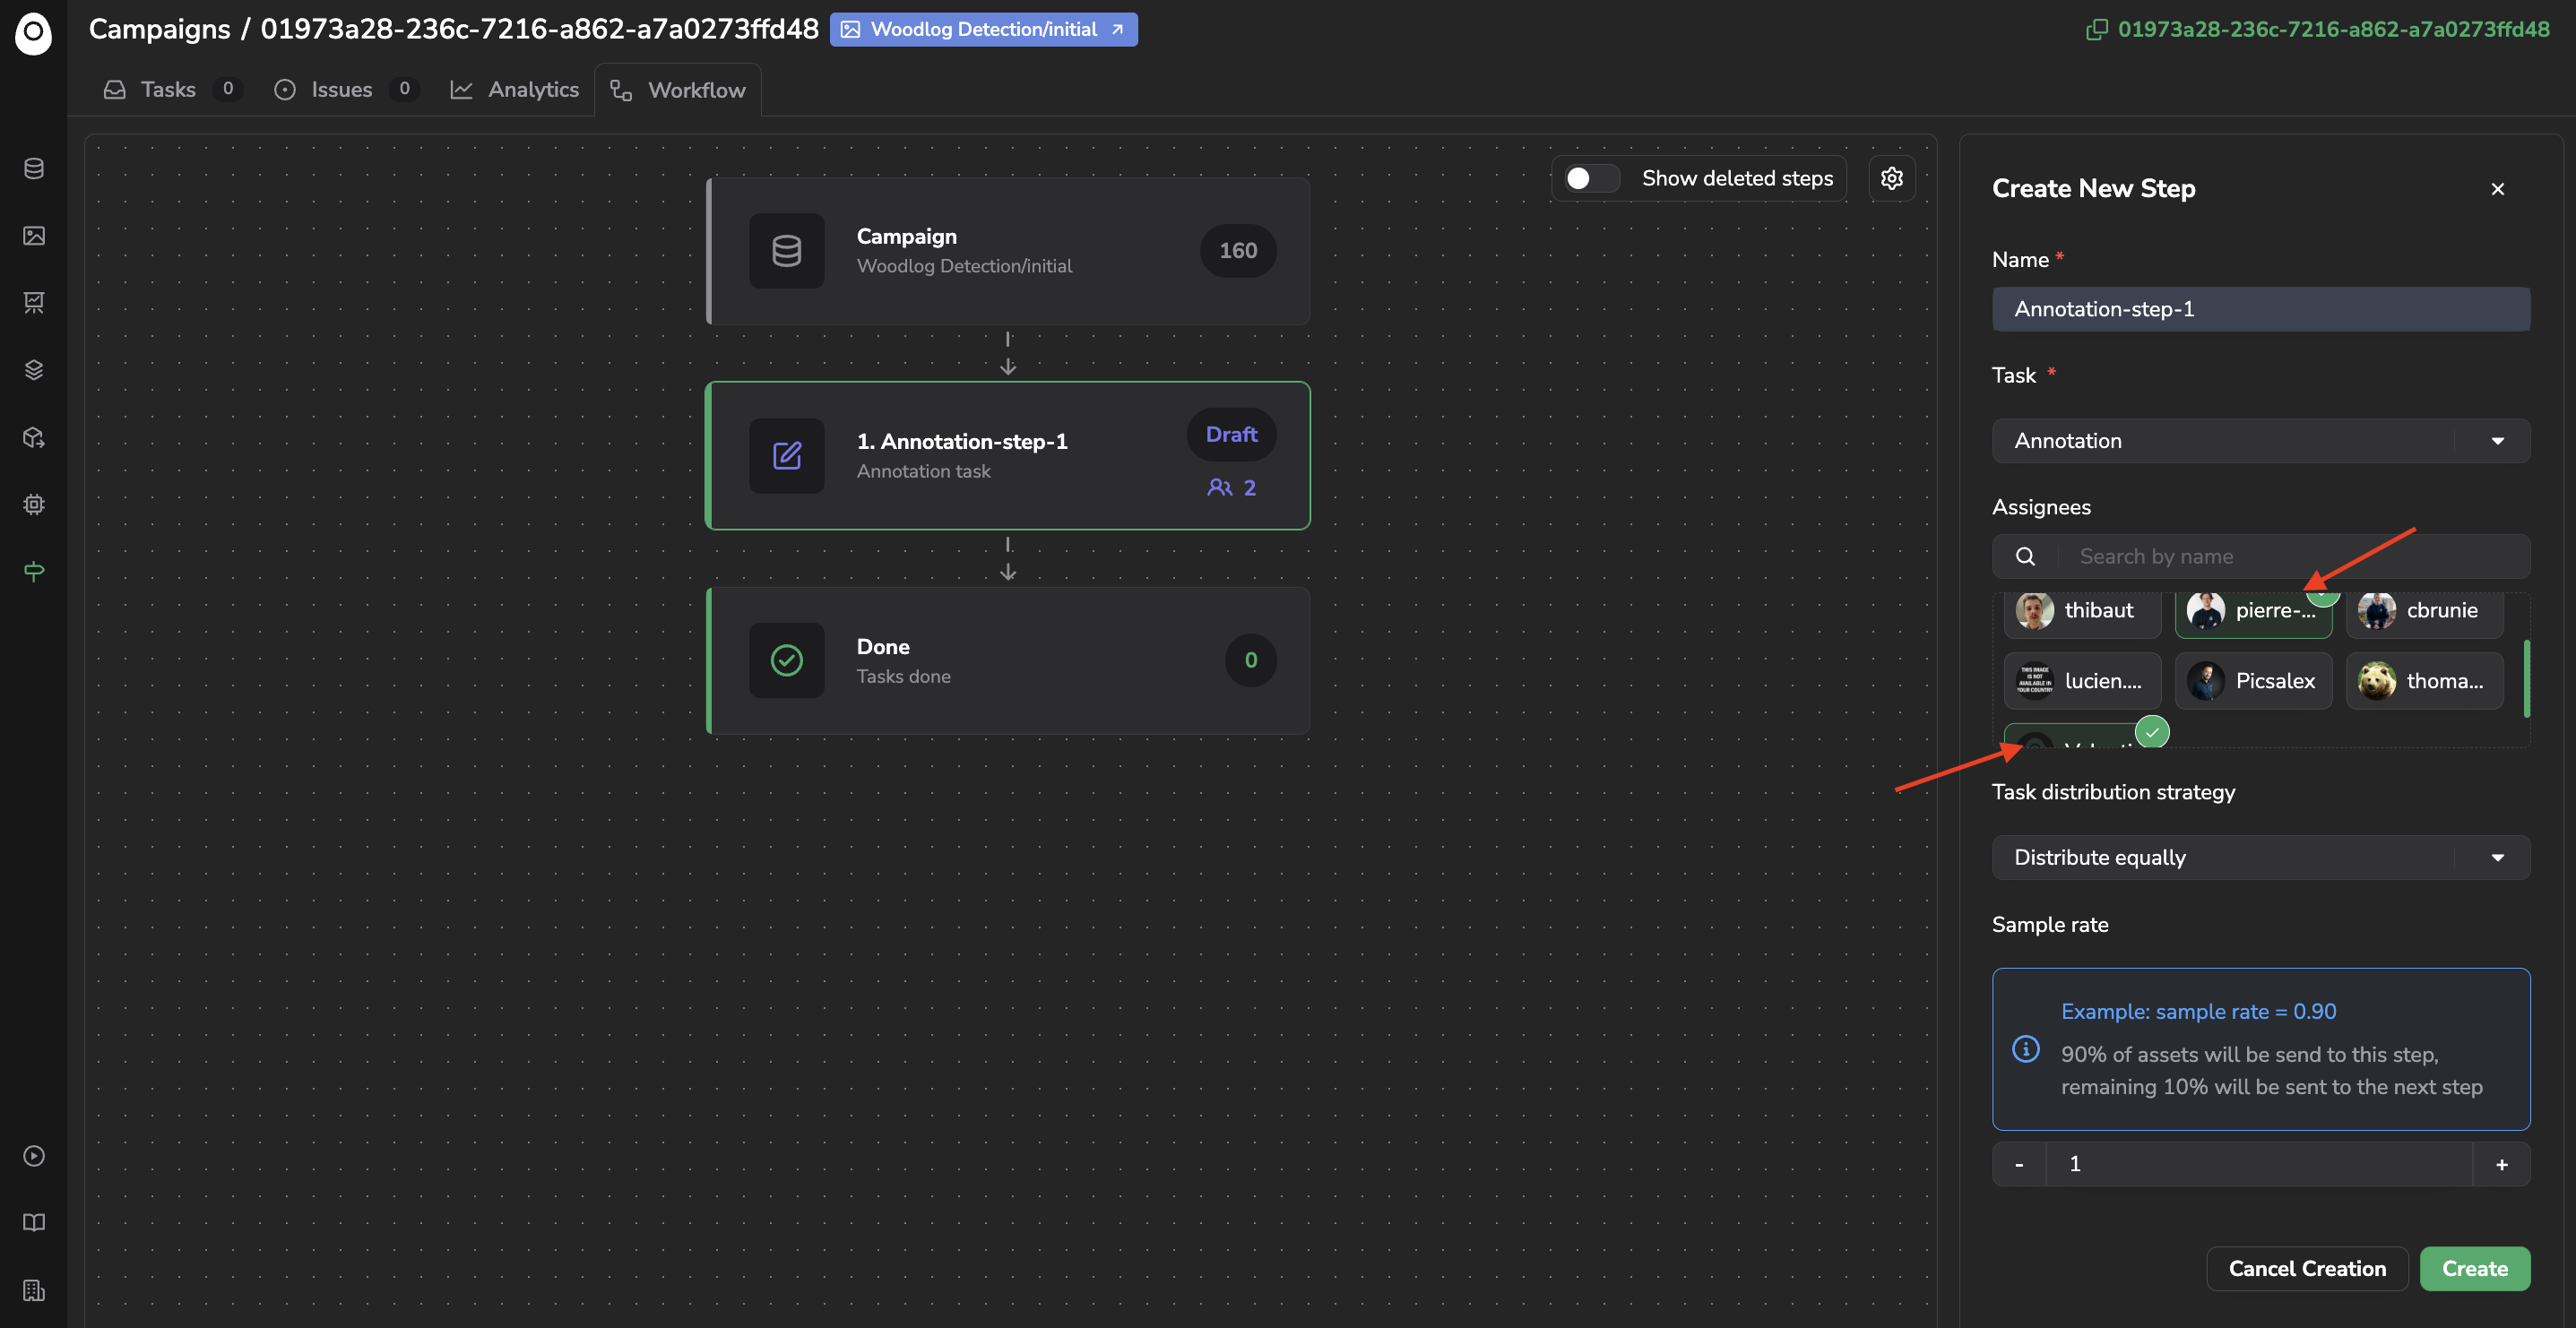
Task: Select the 1. Annotation-step-1 node
Action: 1008,456
